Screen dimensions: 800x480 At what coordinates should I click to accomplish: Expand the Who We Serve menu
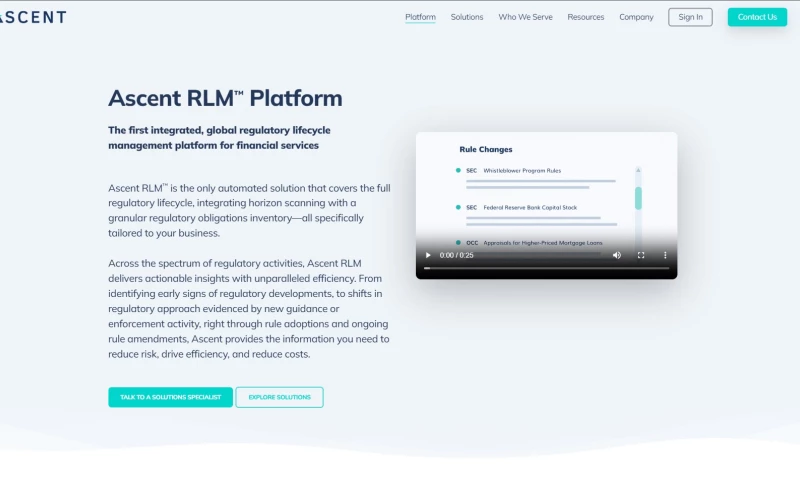click(525, 17)
